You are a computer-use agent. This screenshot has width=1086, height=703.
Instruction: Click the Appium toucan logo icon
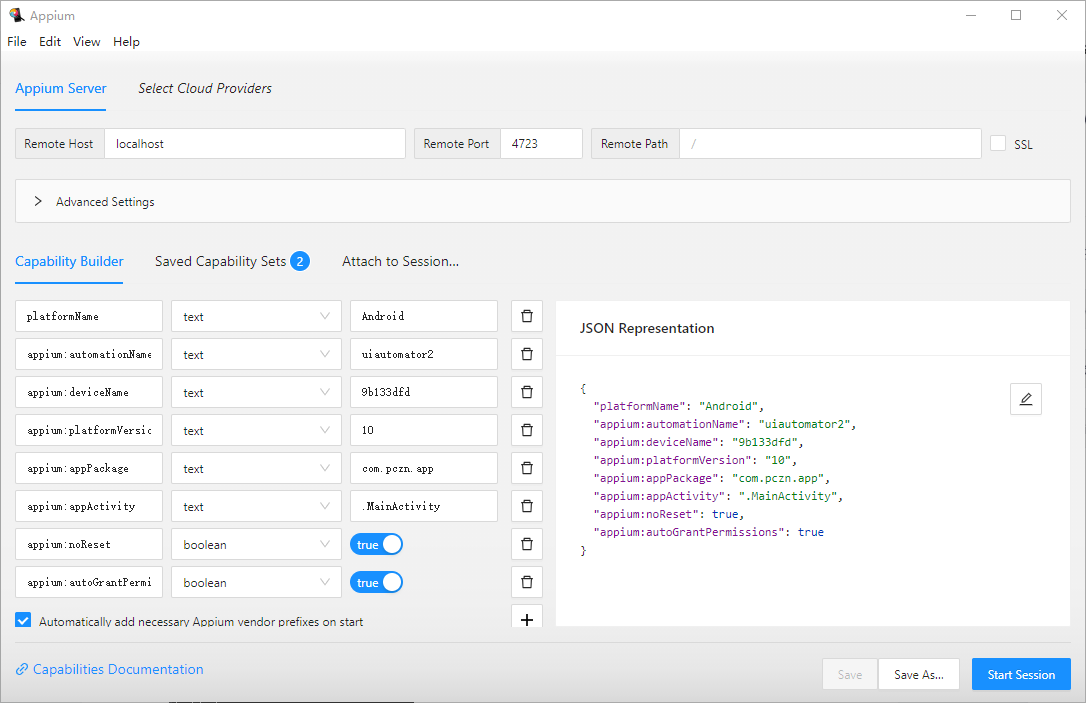pos(16,15)
